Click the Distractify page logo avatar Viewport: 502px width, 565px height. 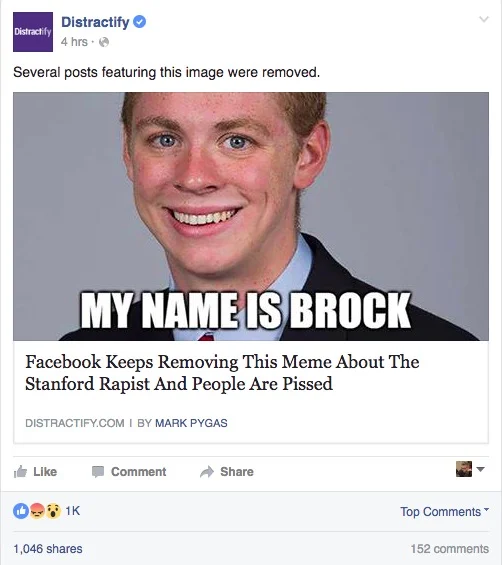click(33, 32)
